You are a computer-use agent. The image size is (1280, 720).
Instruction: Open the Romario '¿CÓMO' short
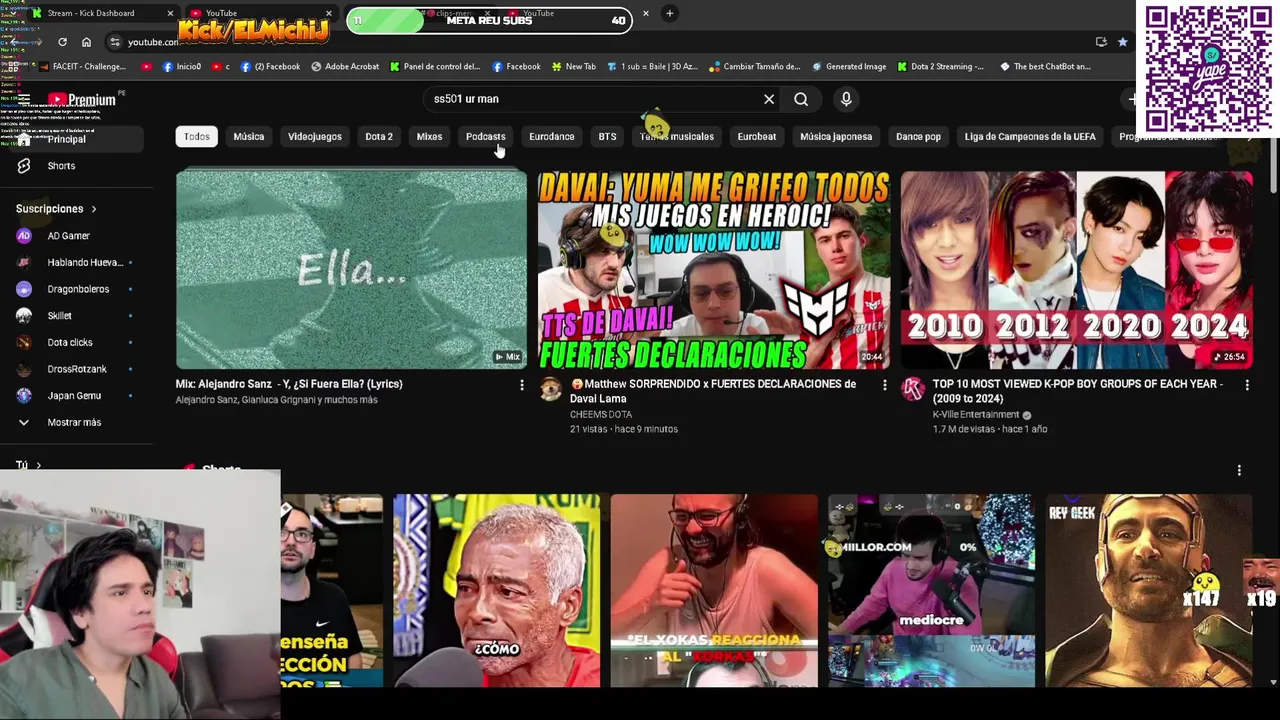[x=497, y=591]
